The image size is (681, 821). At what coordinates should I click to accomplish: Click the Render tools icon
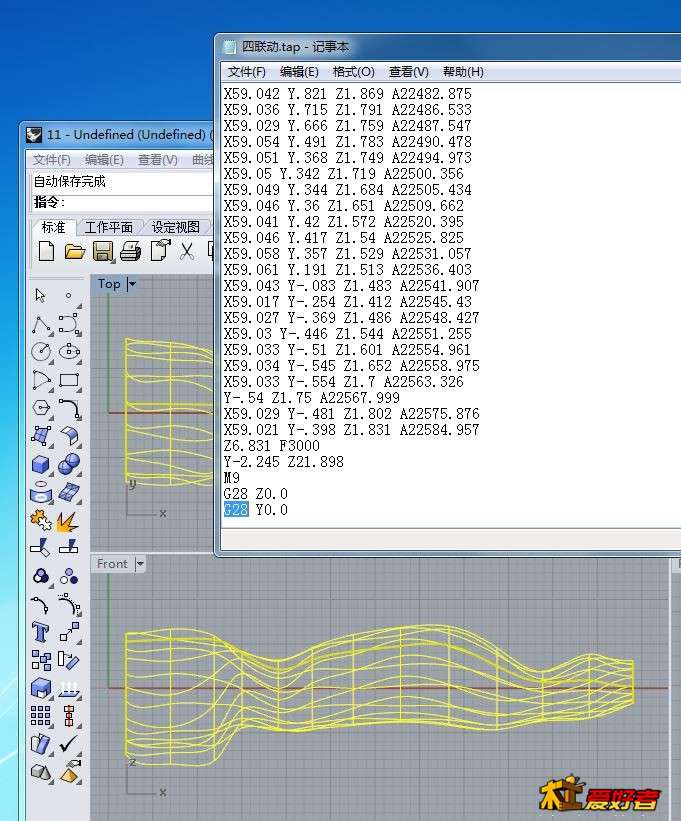coord(69,772)
